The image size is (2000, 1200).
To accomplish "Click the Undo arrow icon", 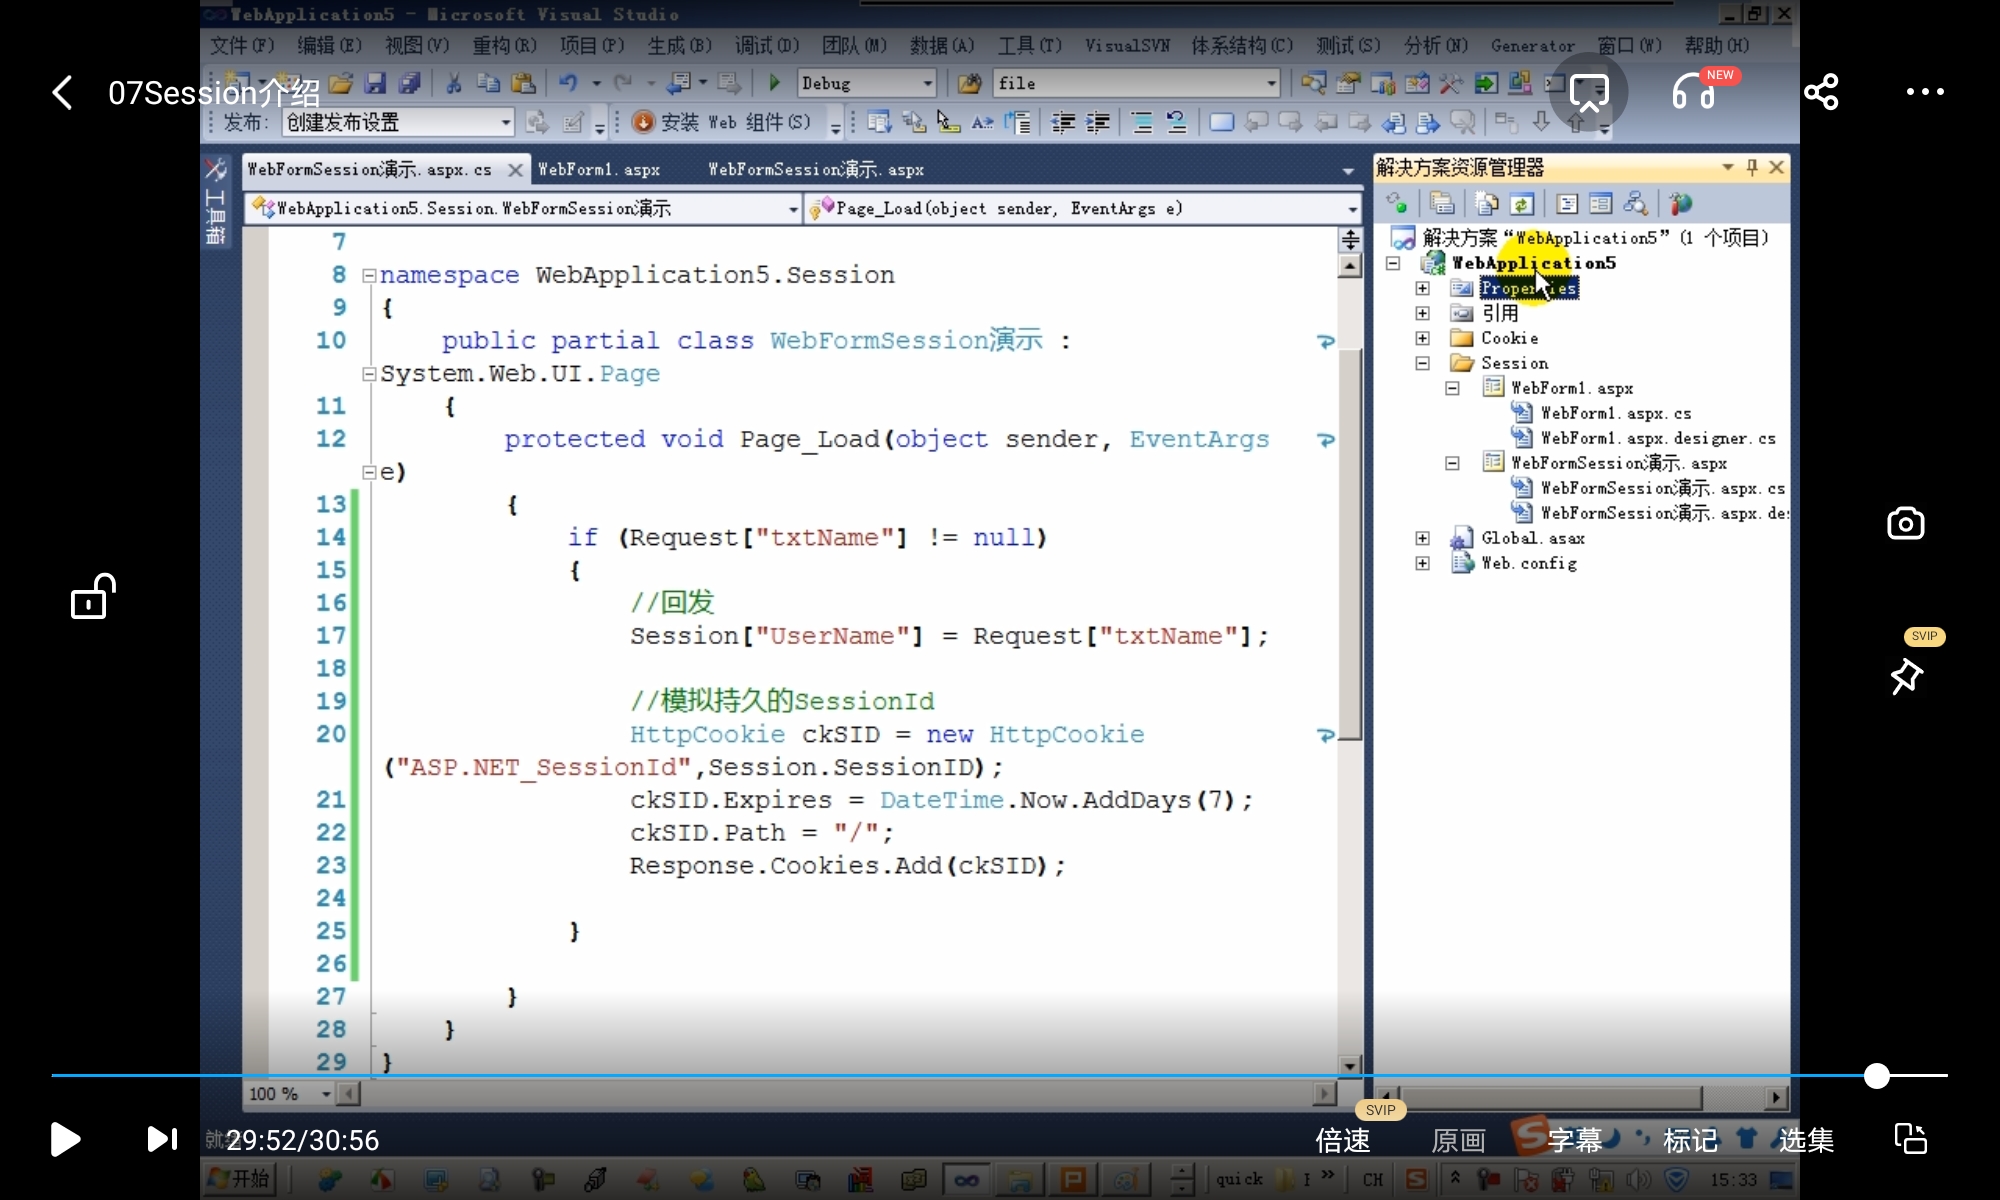I will click(x=568, y=83).
